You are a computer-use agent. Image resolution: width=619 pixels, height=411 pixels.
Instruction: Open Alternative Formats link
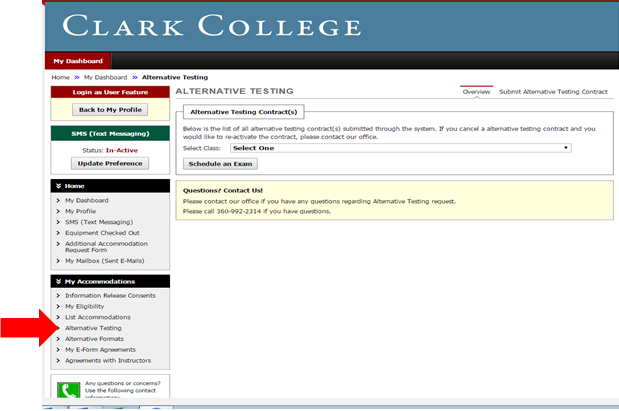pyautogui.click(x=94, y=339)
